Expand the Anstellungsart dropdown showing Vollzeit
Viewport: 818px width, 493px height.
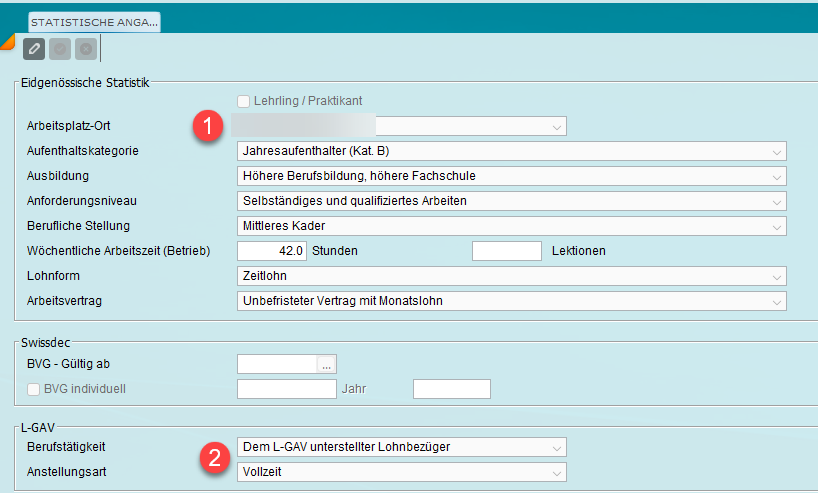point(556,471)
